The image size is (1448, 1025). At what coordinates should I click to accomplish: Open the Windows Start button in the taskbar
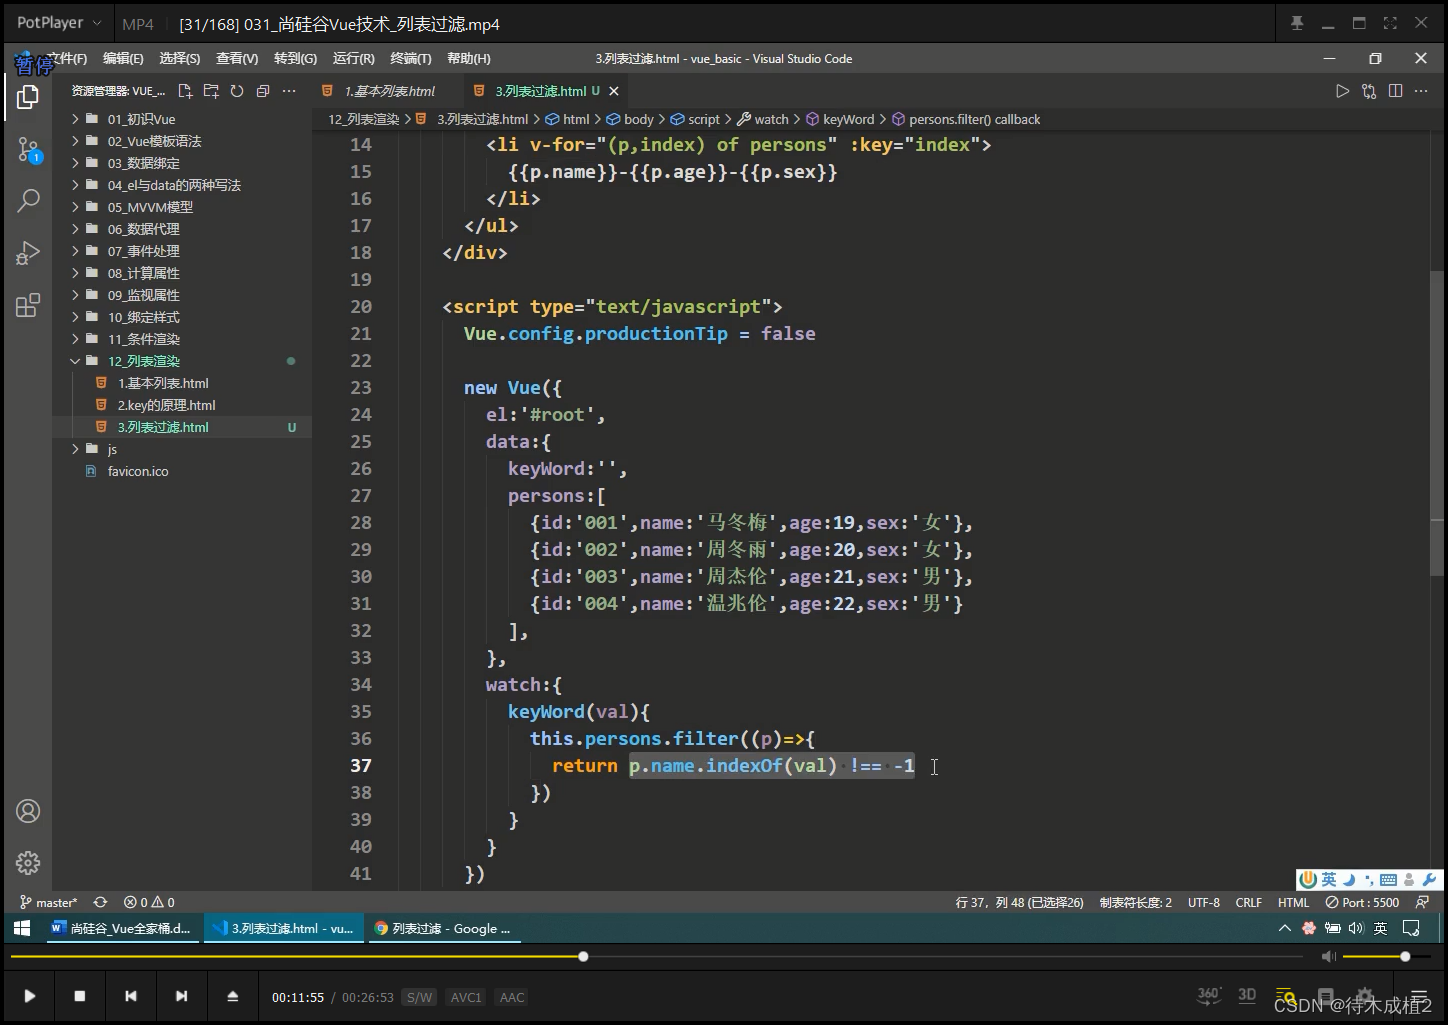point(22,928)
